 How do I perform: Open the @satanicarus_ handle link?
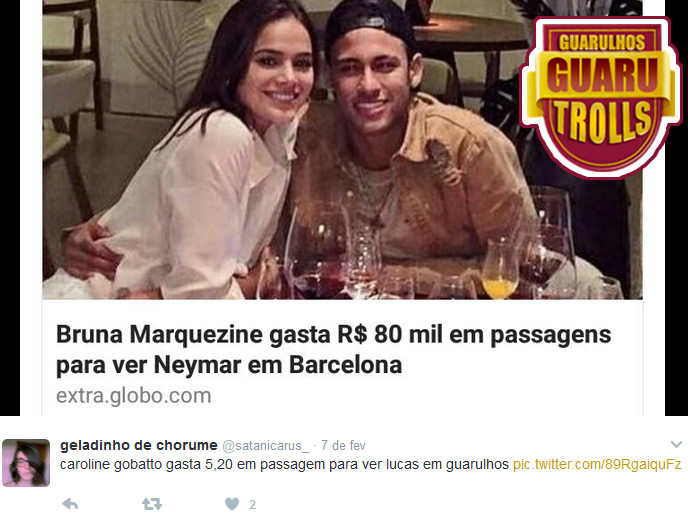click(x=265, y=446)
